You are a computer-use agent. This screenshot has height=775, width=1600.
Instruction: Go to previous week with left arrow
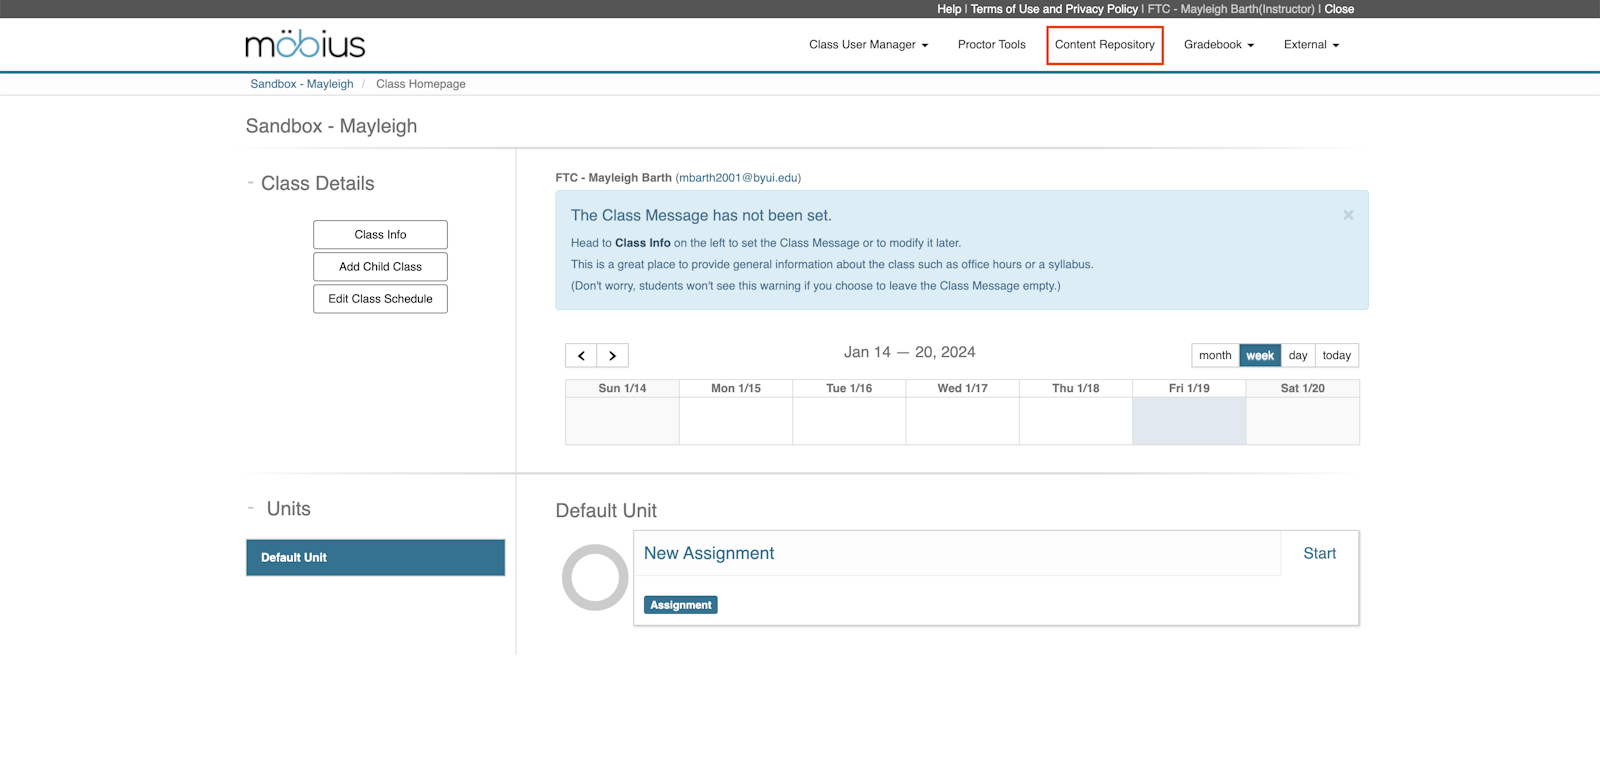pyautogui.click(x=581, y=356)
